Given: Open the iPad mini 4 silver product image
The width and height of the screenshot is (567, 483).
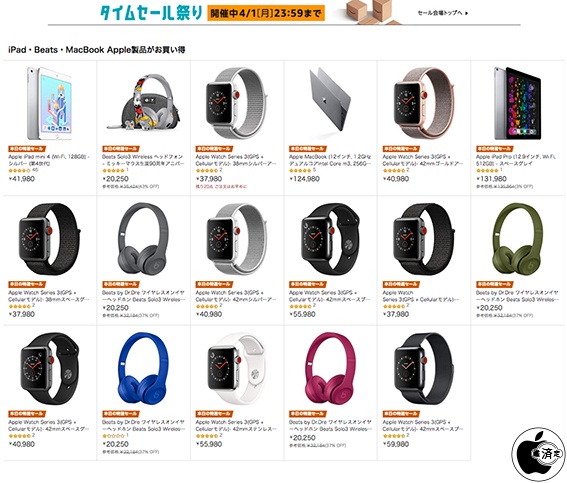Looking at the screenshot, I should point(50,103).
